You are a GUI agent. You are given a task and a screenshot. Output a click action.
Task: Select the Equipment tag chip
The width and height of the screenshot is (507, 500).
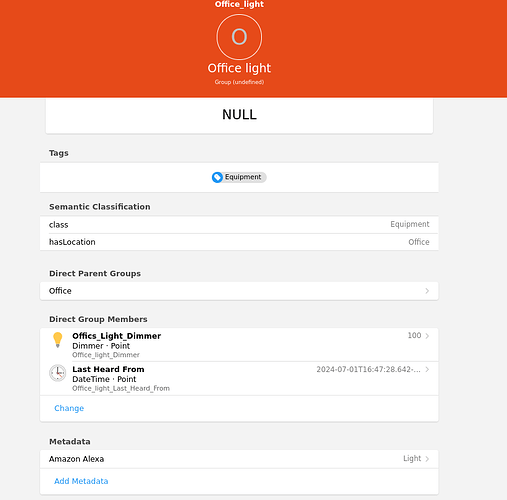point(239,177)
